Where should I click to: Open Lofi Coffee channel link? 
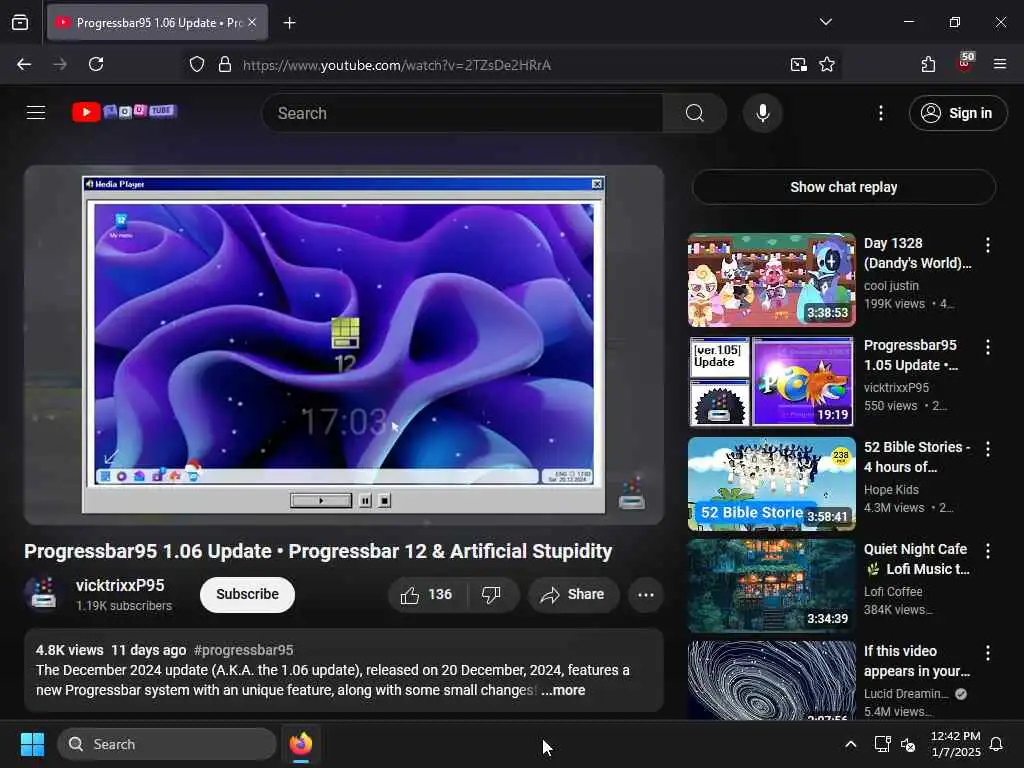click(x=893, y=591)
